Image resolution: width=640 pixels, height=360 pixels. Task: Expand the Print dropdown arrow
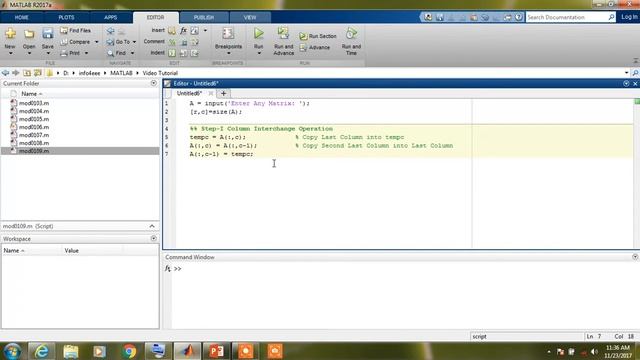click(x=86, y=53)
